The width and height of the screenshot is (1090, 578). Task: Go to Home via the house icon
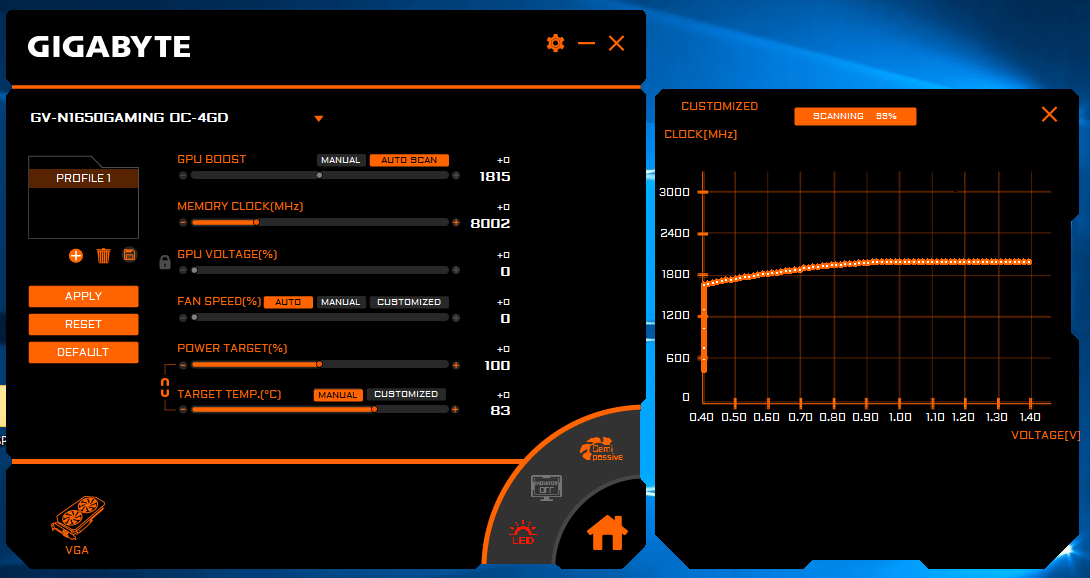(607, 534)
